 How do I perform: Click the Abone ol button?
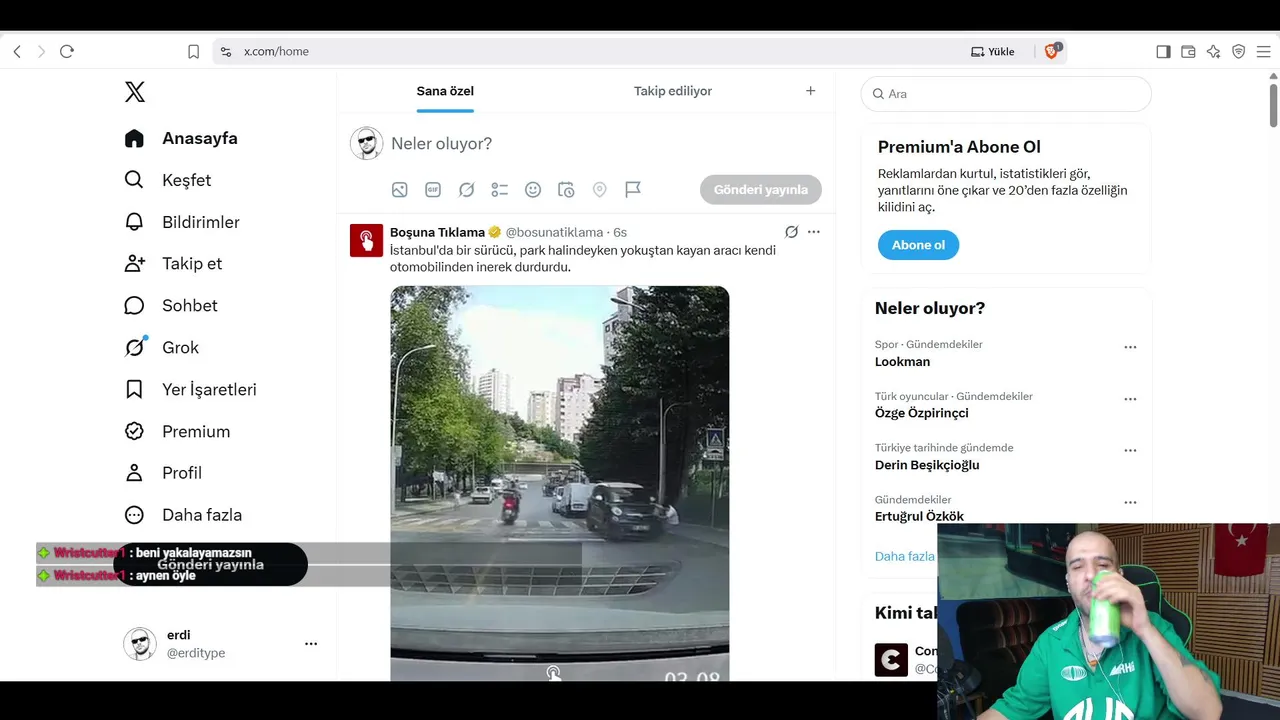pyautogui.click(x=918, y=245)
